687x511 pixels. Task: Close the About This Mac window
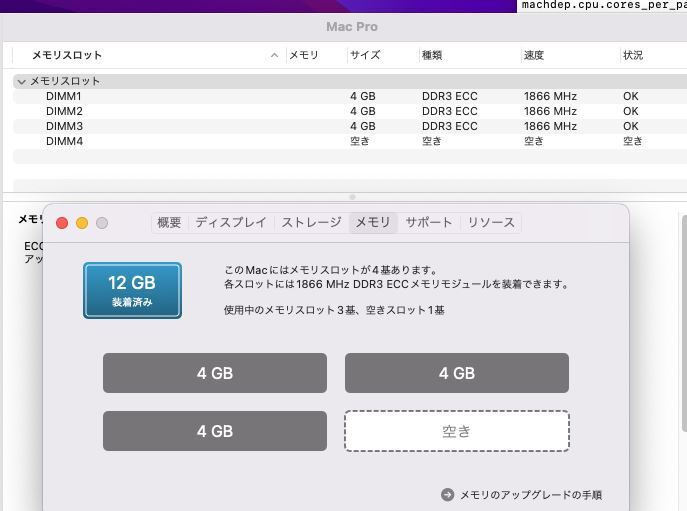click(x=62, y=223)
